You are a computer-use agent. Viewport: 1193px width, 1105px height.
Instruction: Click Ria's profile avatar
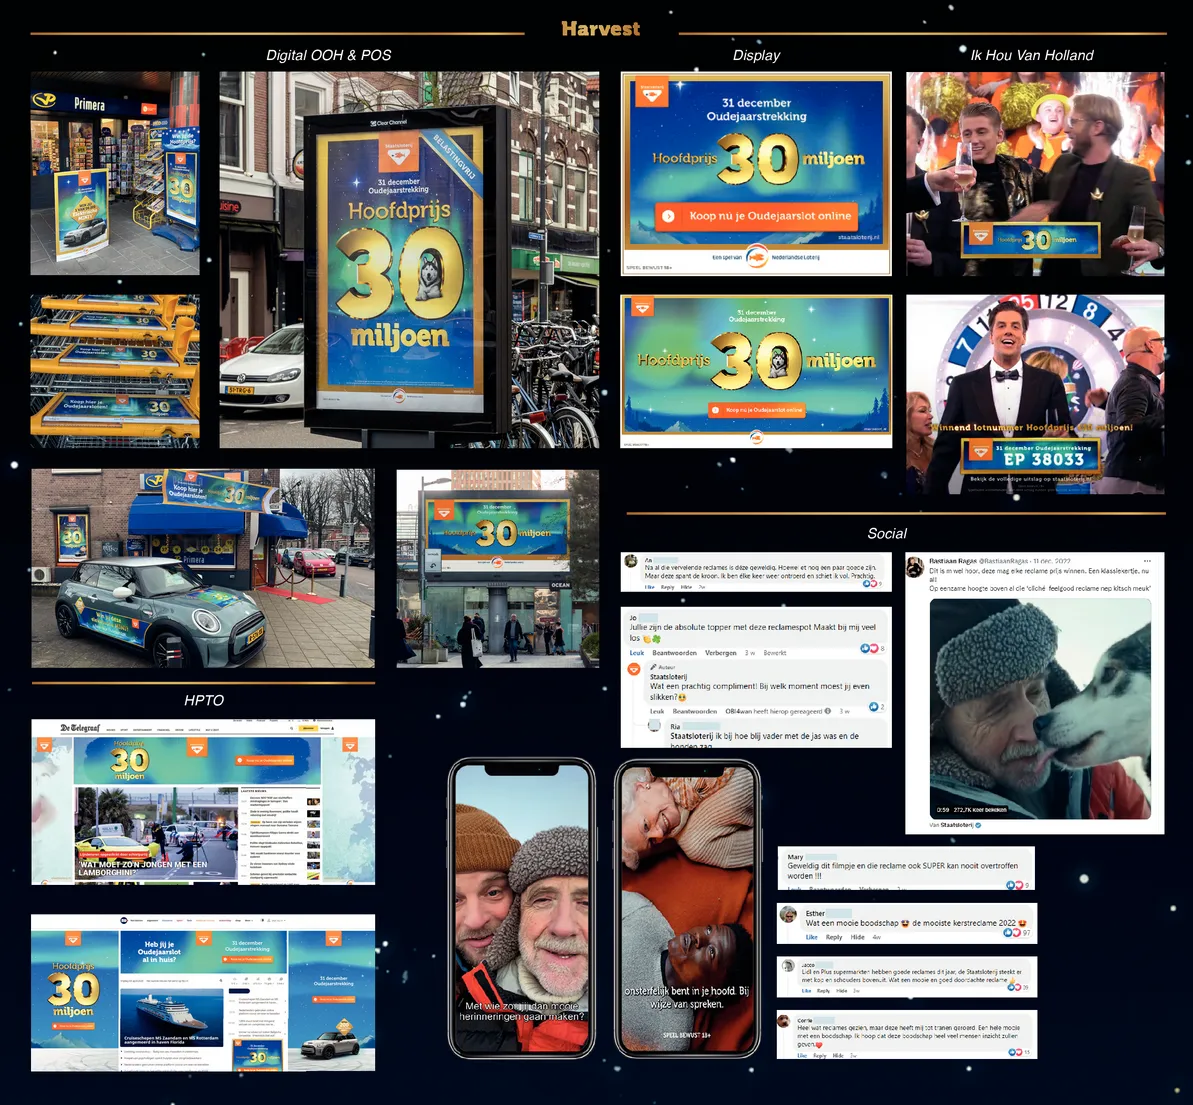point(654,726)
